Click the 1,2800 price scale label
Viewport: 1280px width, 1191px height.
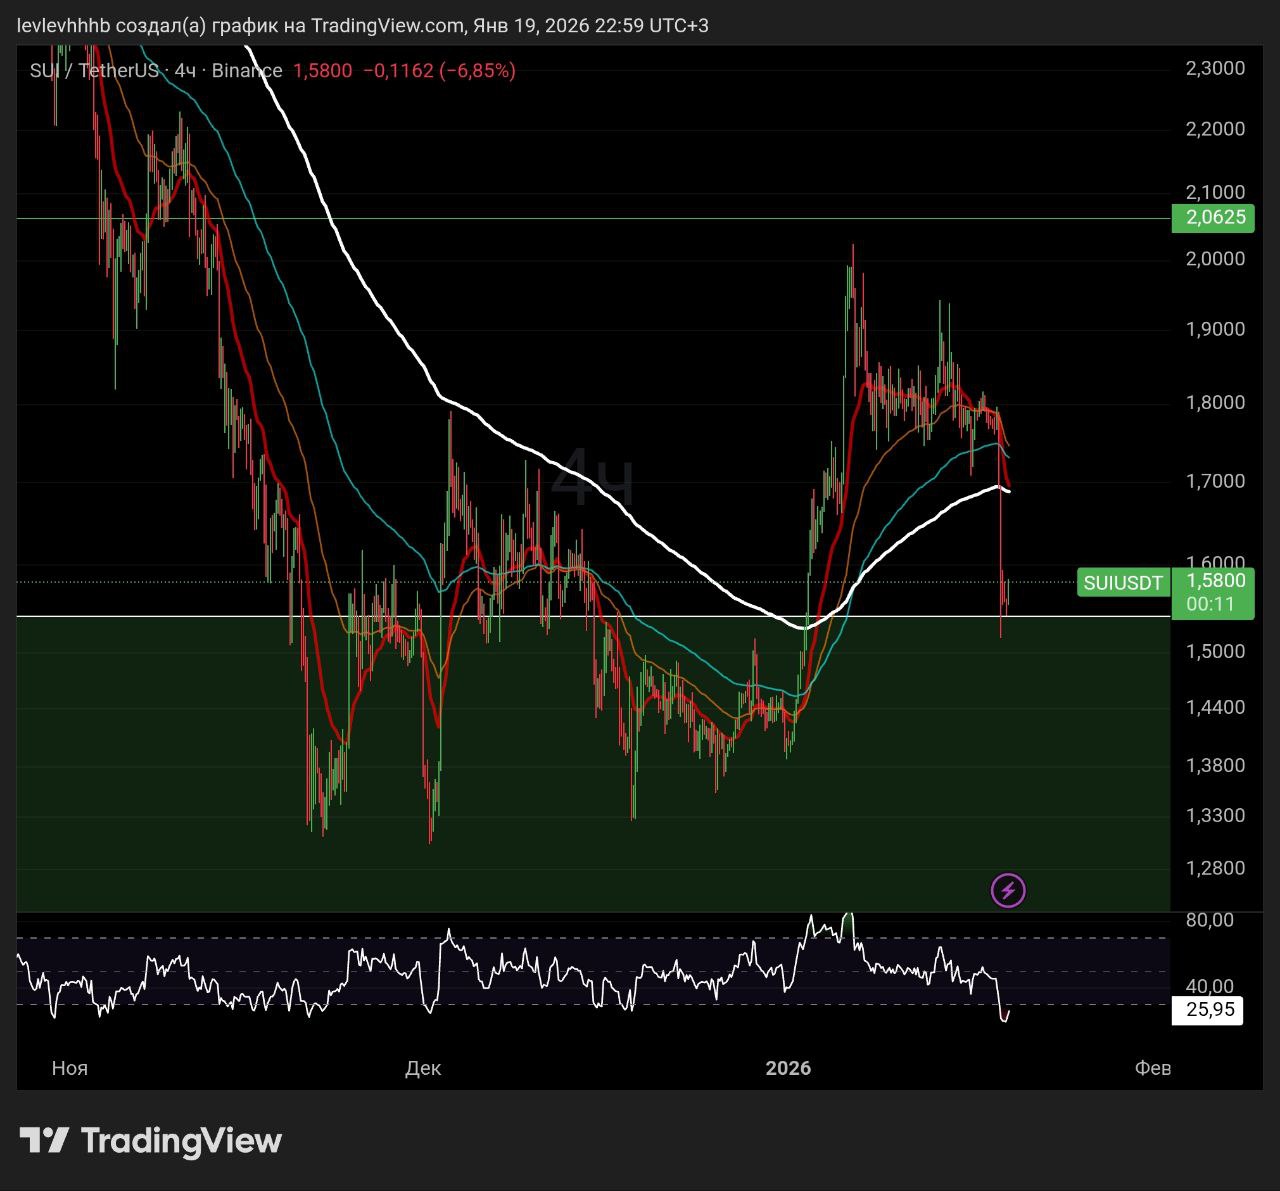(1214, 868)
